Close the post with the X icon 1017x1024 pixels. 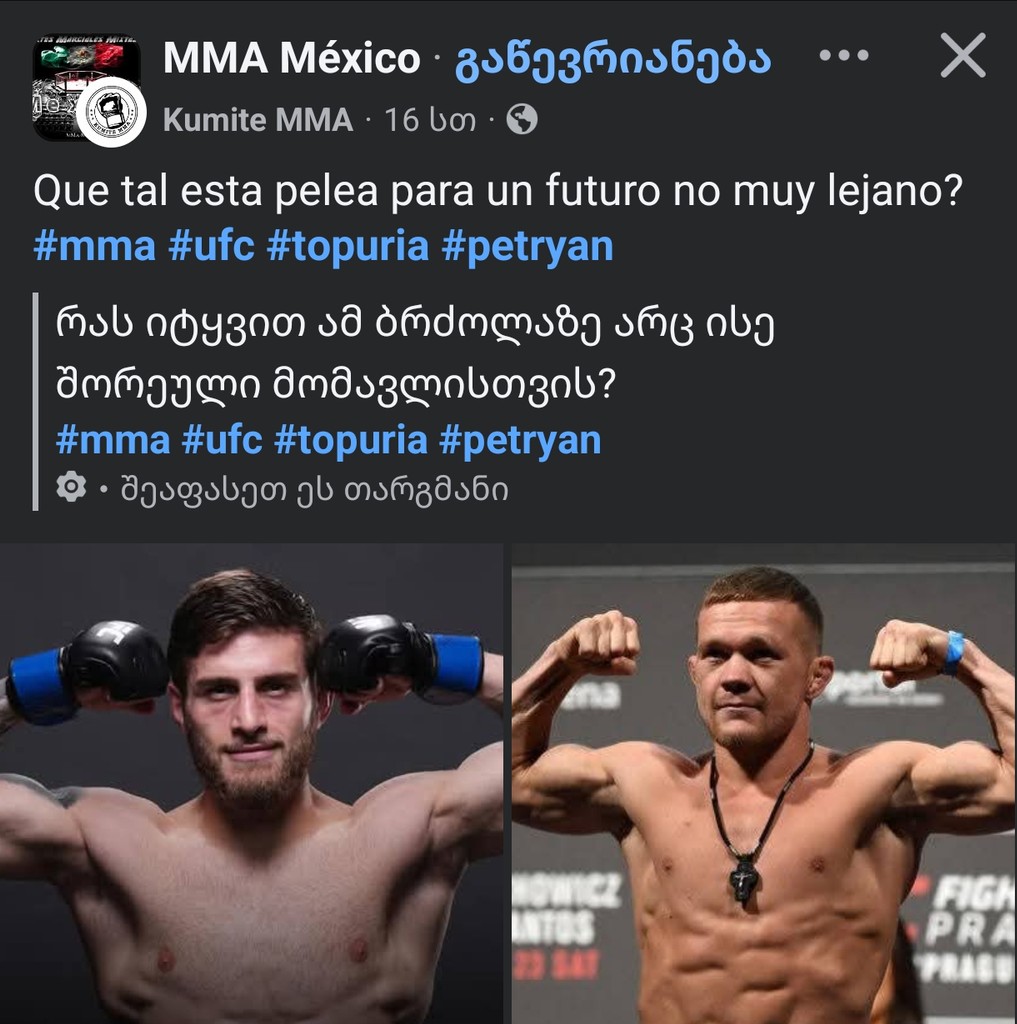click(x=963, y=56)
